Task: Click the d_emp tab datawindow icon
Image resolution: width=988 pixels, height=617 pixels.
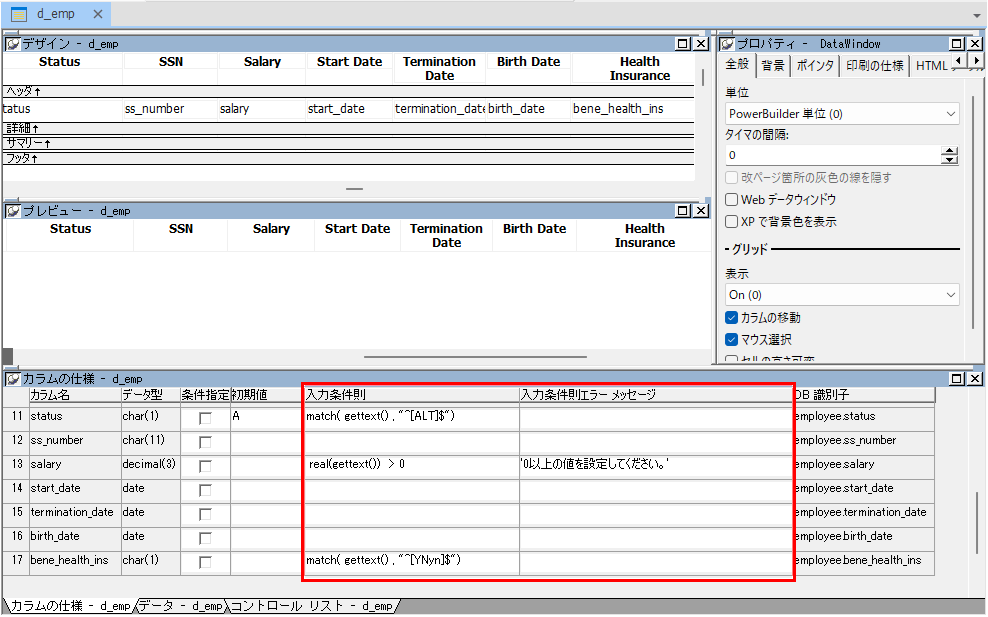Action: click(19, 14)
